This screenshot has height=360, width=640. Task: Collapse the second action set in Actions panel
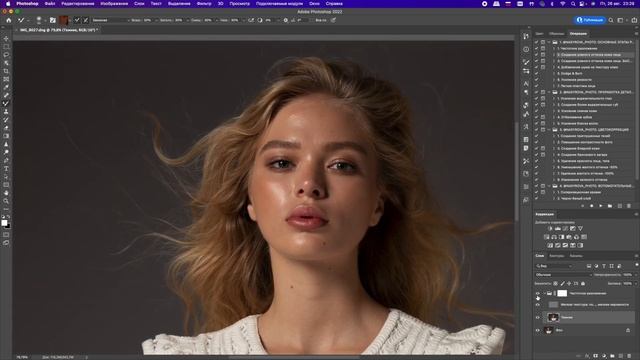549,92
